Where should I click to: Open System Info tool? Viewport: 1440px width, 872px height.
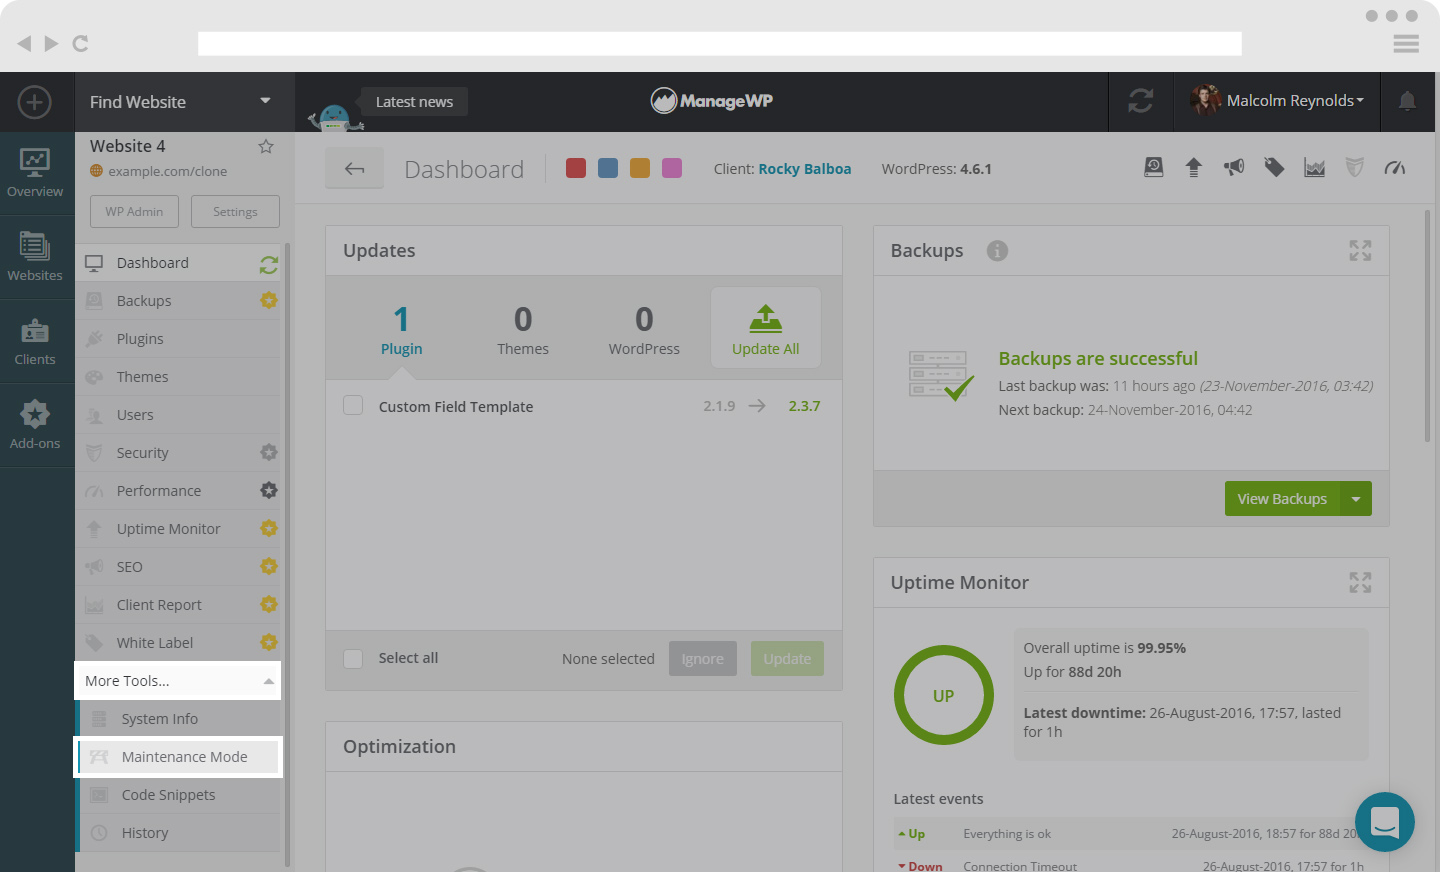pos(180,719)
